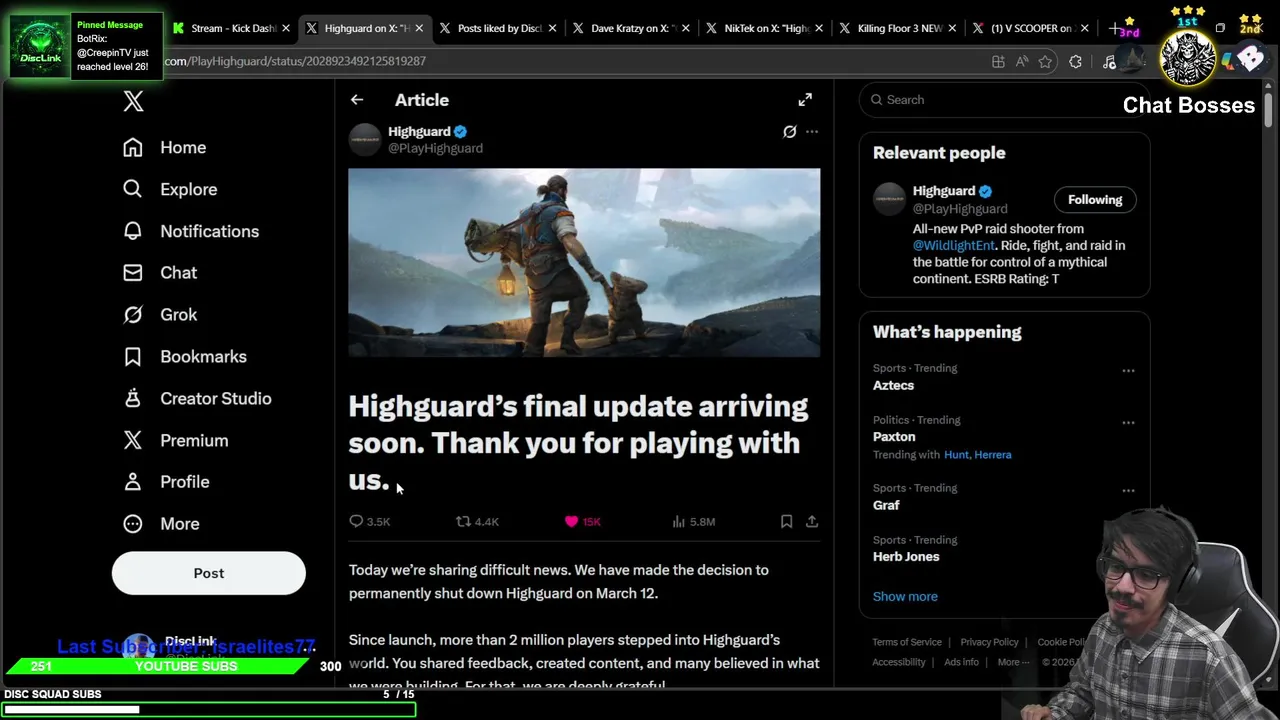The image size is (1280, 720).
Task: Open the Hunt, Herrera trending link
Action: pyautogui.click(x=977, y=454)
